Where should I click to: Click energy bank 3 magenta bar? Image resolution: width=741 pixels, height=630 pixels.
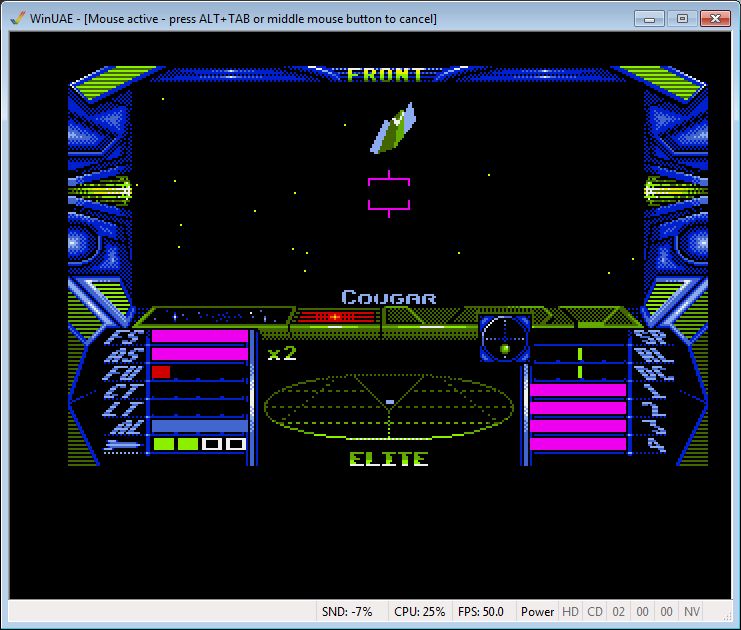pos(578,426)
